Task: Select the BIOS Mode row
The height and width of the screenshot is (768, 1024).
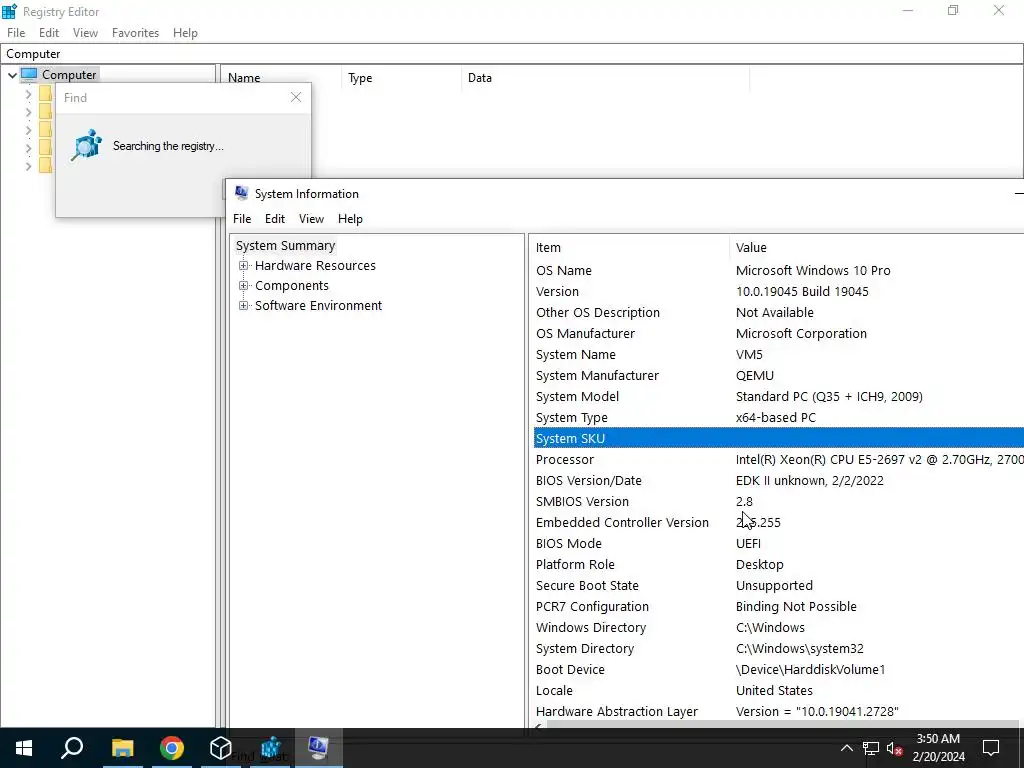Action: click(778, 543)
